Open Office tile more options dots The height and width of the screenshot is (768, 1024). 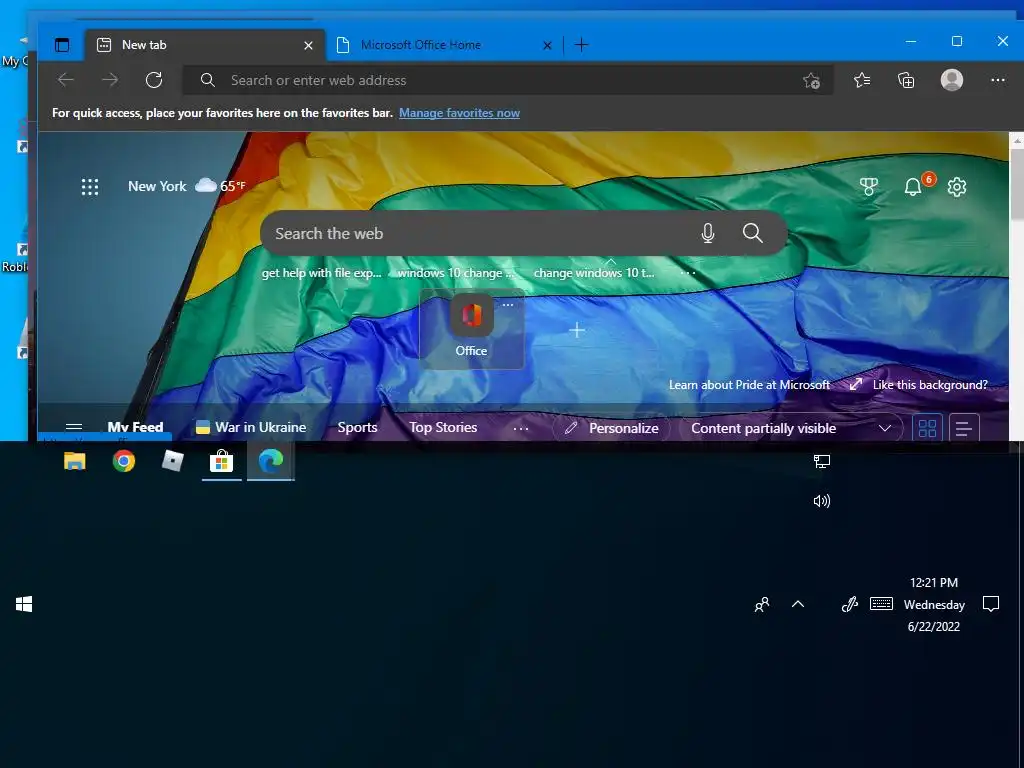click(x=508, y=305)
